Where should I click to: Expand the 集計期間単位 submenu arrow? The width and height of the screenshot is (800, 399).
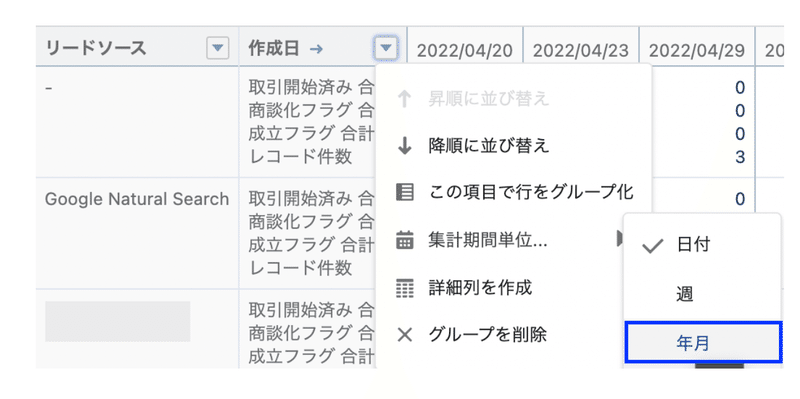pyautogui.click(x=619, y=238)
